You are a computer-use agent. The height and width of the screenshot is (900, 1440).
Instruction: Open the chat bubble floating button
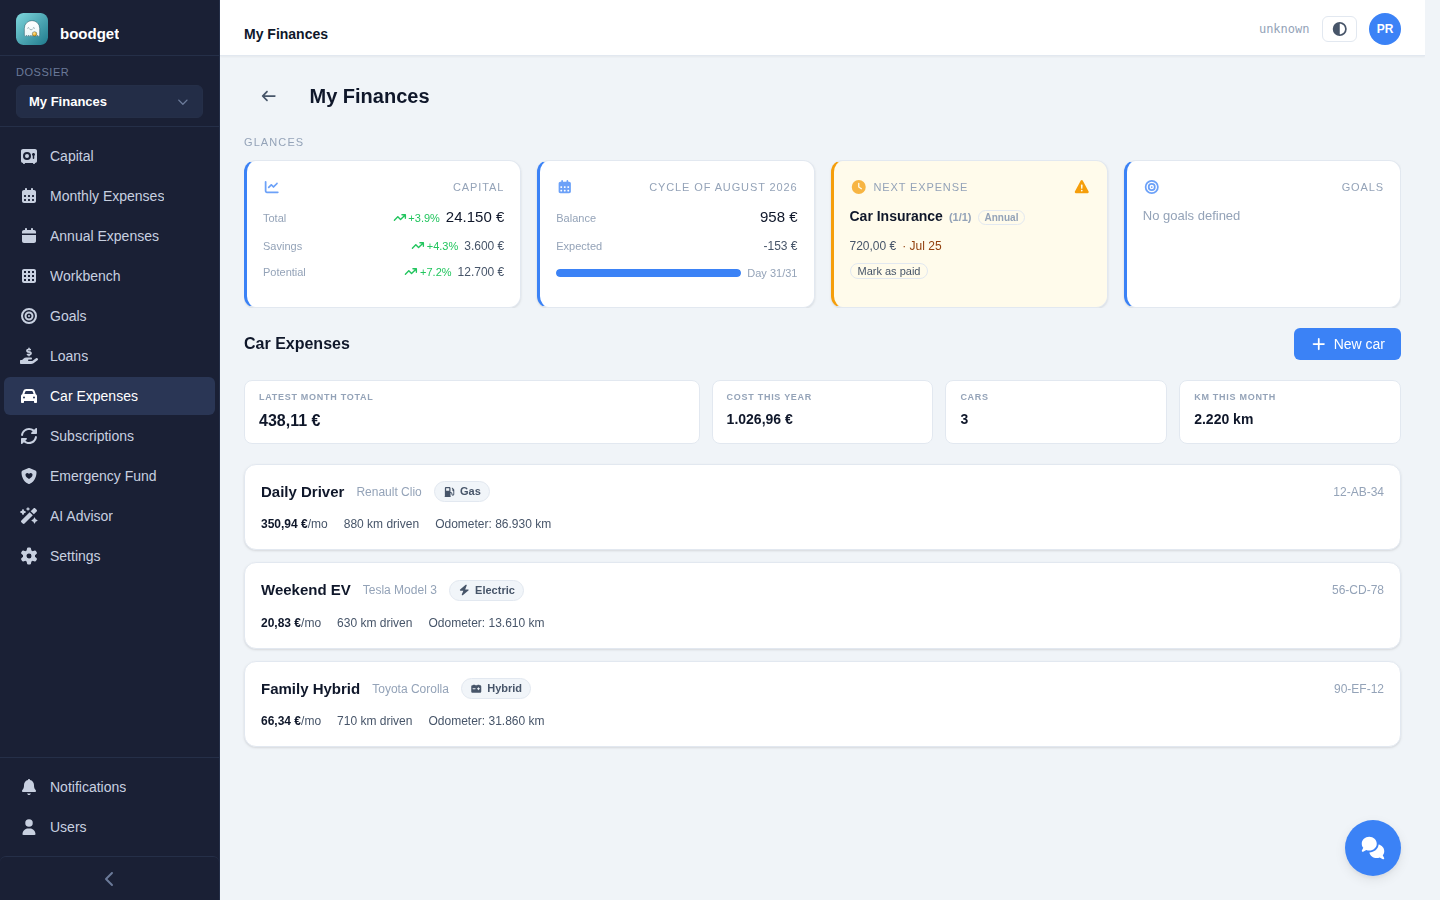(1373, 848)
